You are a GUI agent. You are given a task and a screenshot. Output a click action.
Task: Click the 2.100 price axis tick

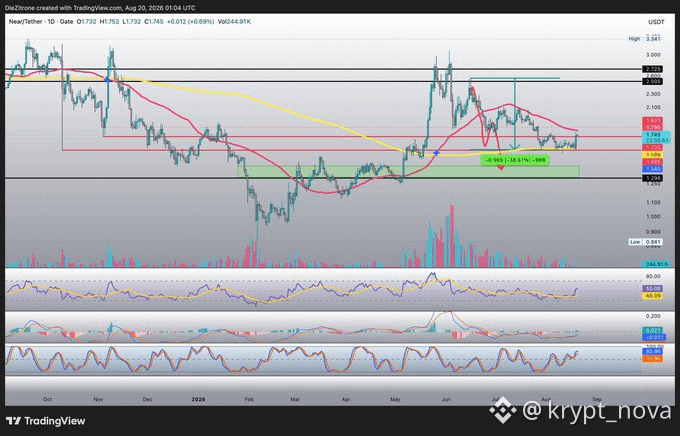653,108
